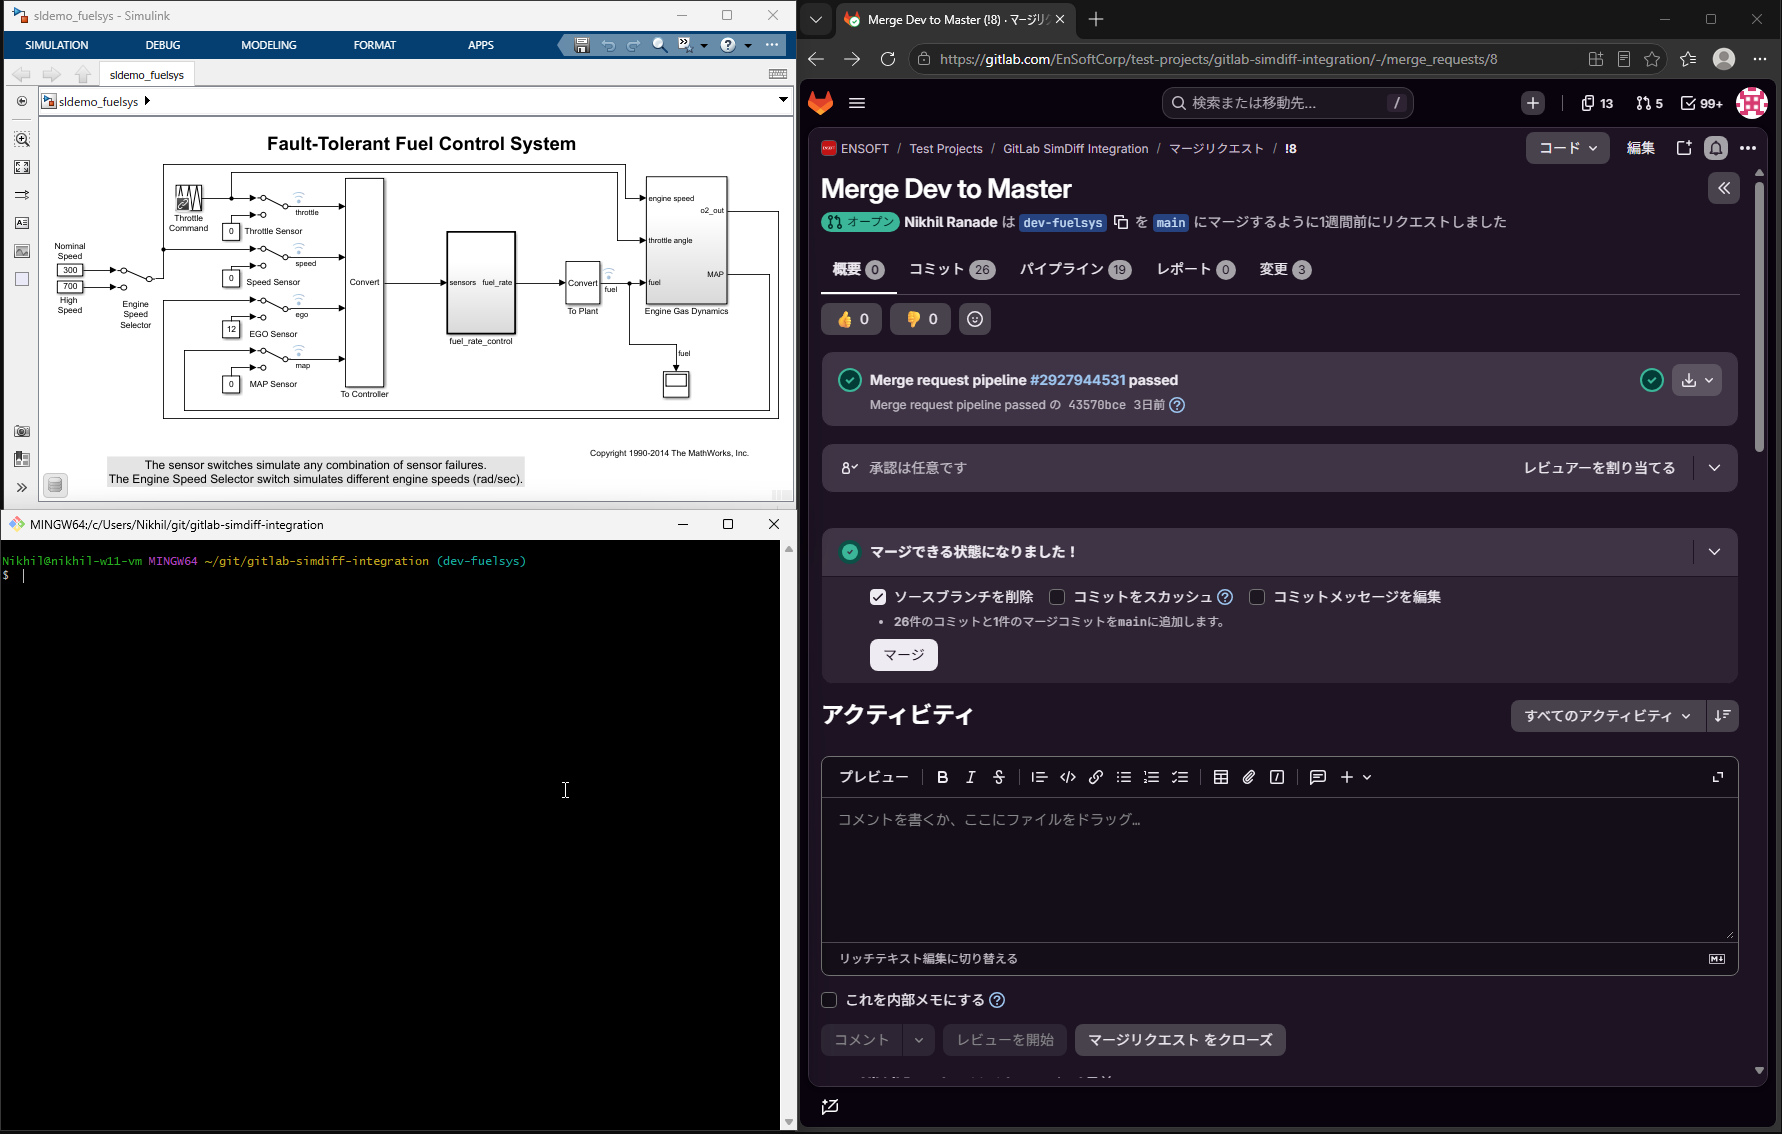Viewport: 1782px width, 1134px height.
Task: Open the Test Projects breadcrumb link
Action: tap(946, 148)
